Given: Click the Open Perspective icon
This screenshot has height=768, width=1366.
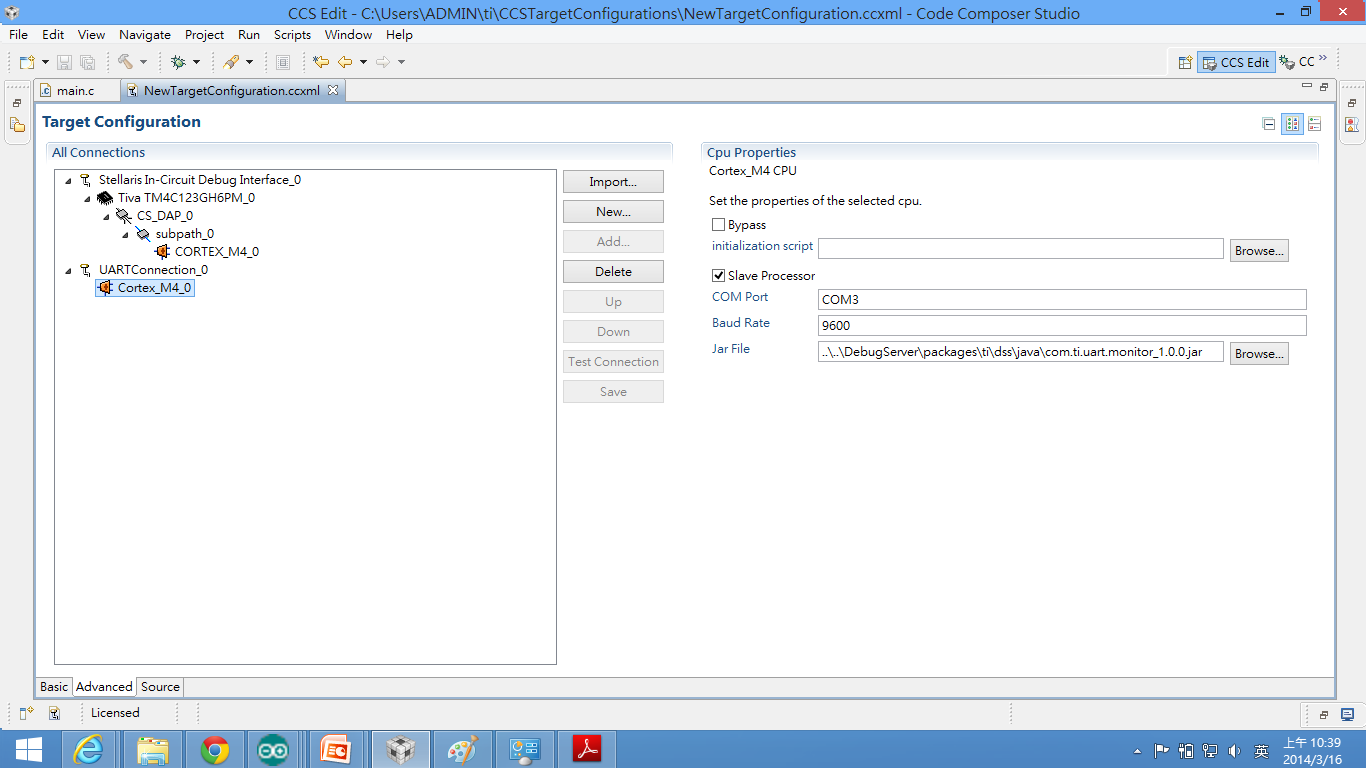Looking at the screenshot, I should 1185,62.
